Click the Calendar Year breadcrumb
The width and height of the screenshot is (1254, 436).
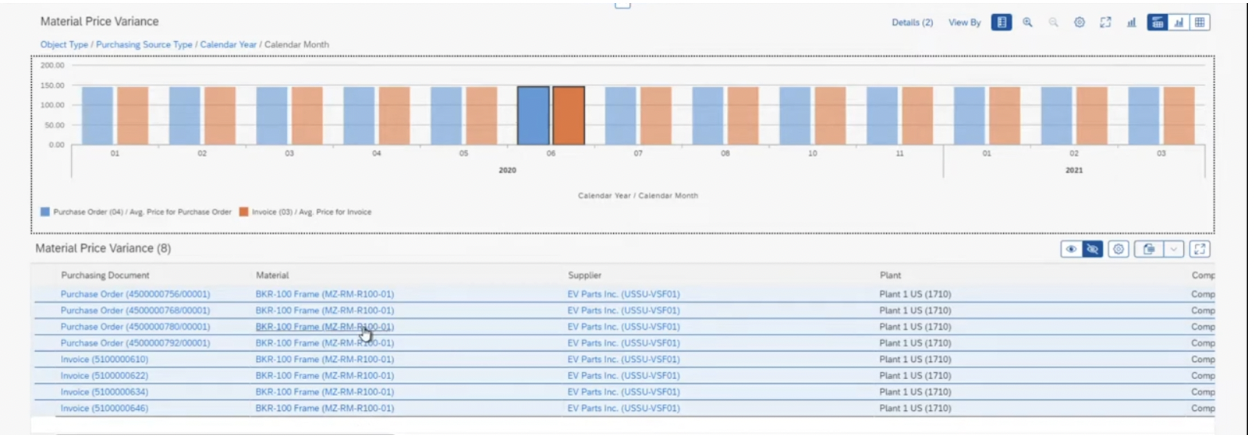[x=228, y=45]
